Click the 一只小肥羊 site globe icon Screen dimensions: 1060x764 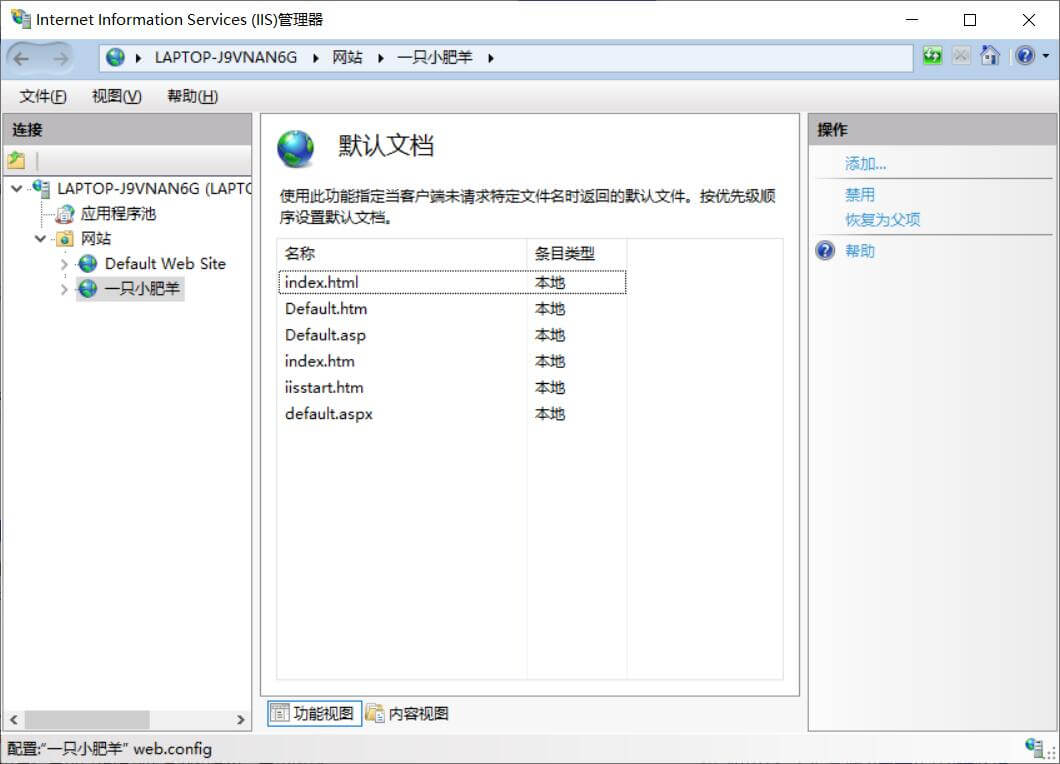pos(88,289)
